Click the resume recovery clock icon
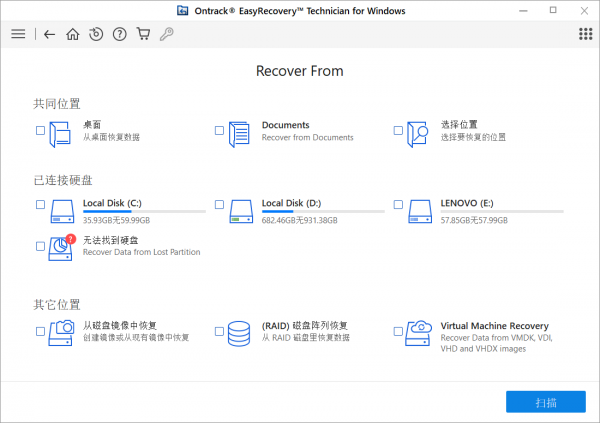 point(96,34)
